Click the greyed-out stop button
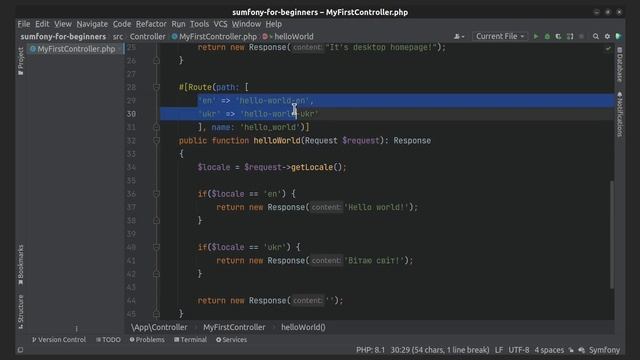The width and height of the screenshot is (640, 360). 582,36
